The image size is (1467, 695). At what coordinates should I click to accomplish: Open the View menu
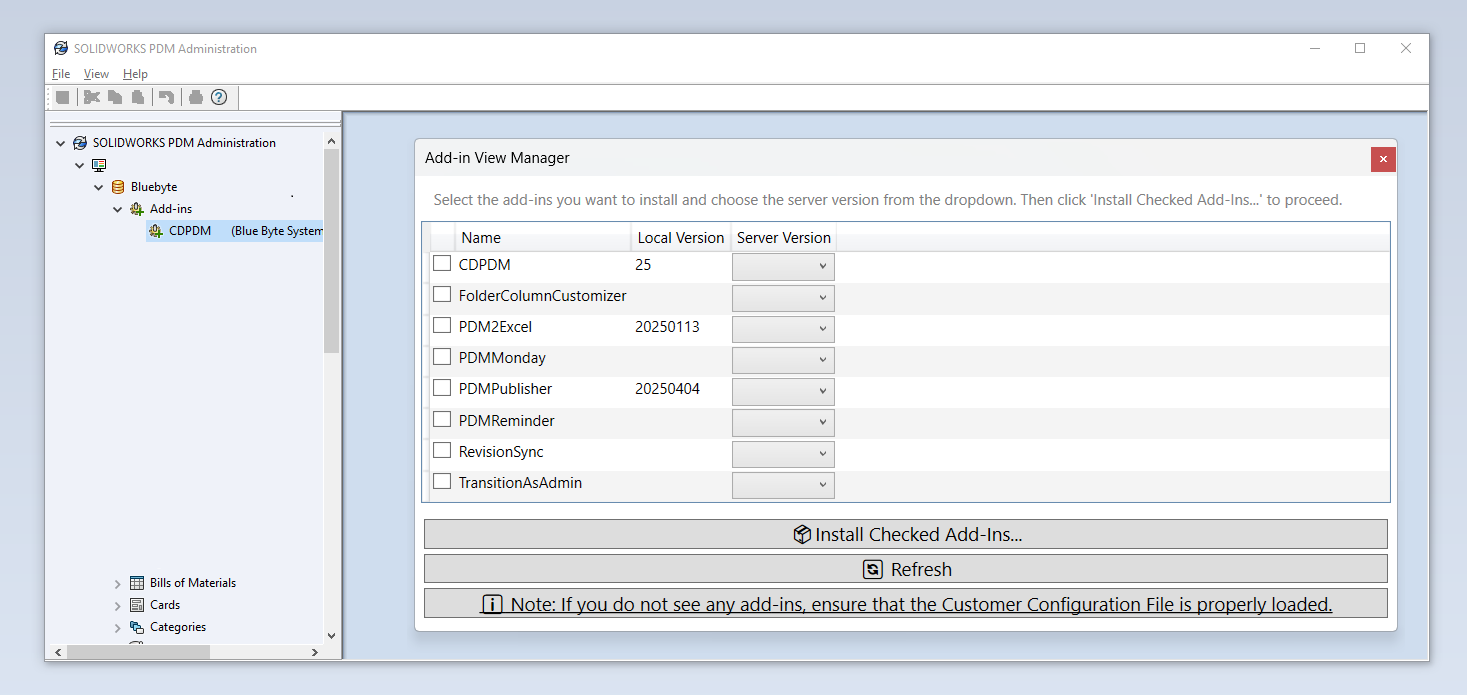[96, 74]
